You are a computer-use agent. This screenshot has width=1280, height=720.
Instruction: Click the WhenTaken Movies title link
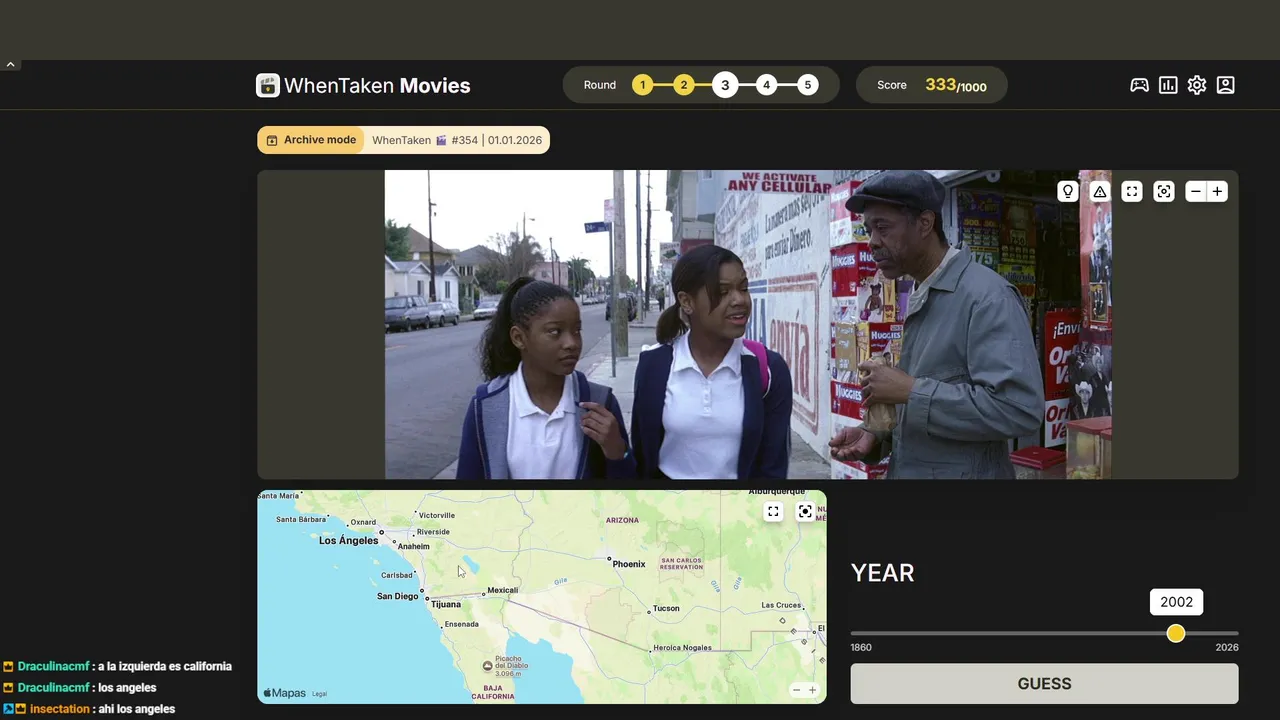pos(377,85)
